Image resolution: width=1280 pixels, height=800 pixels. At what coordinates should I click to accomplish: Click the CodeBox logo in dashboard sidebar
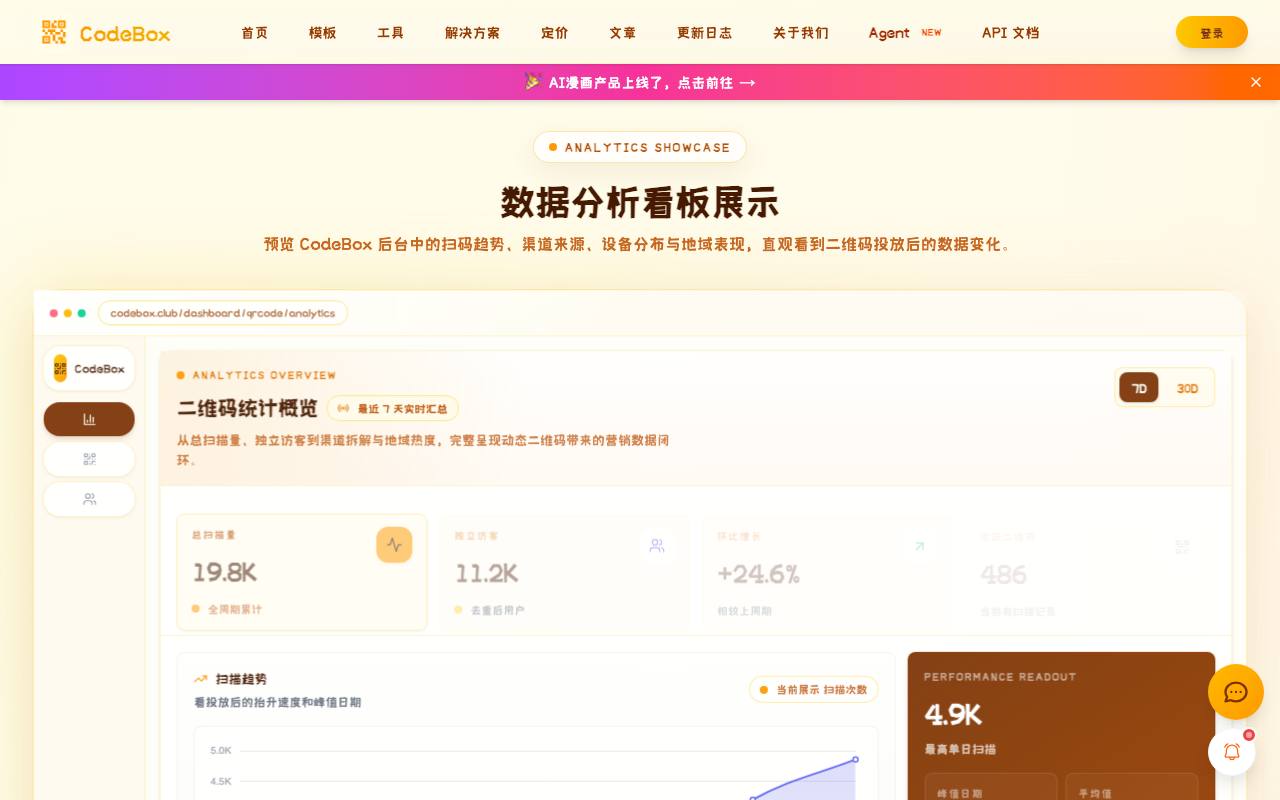(89, 368)
